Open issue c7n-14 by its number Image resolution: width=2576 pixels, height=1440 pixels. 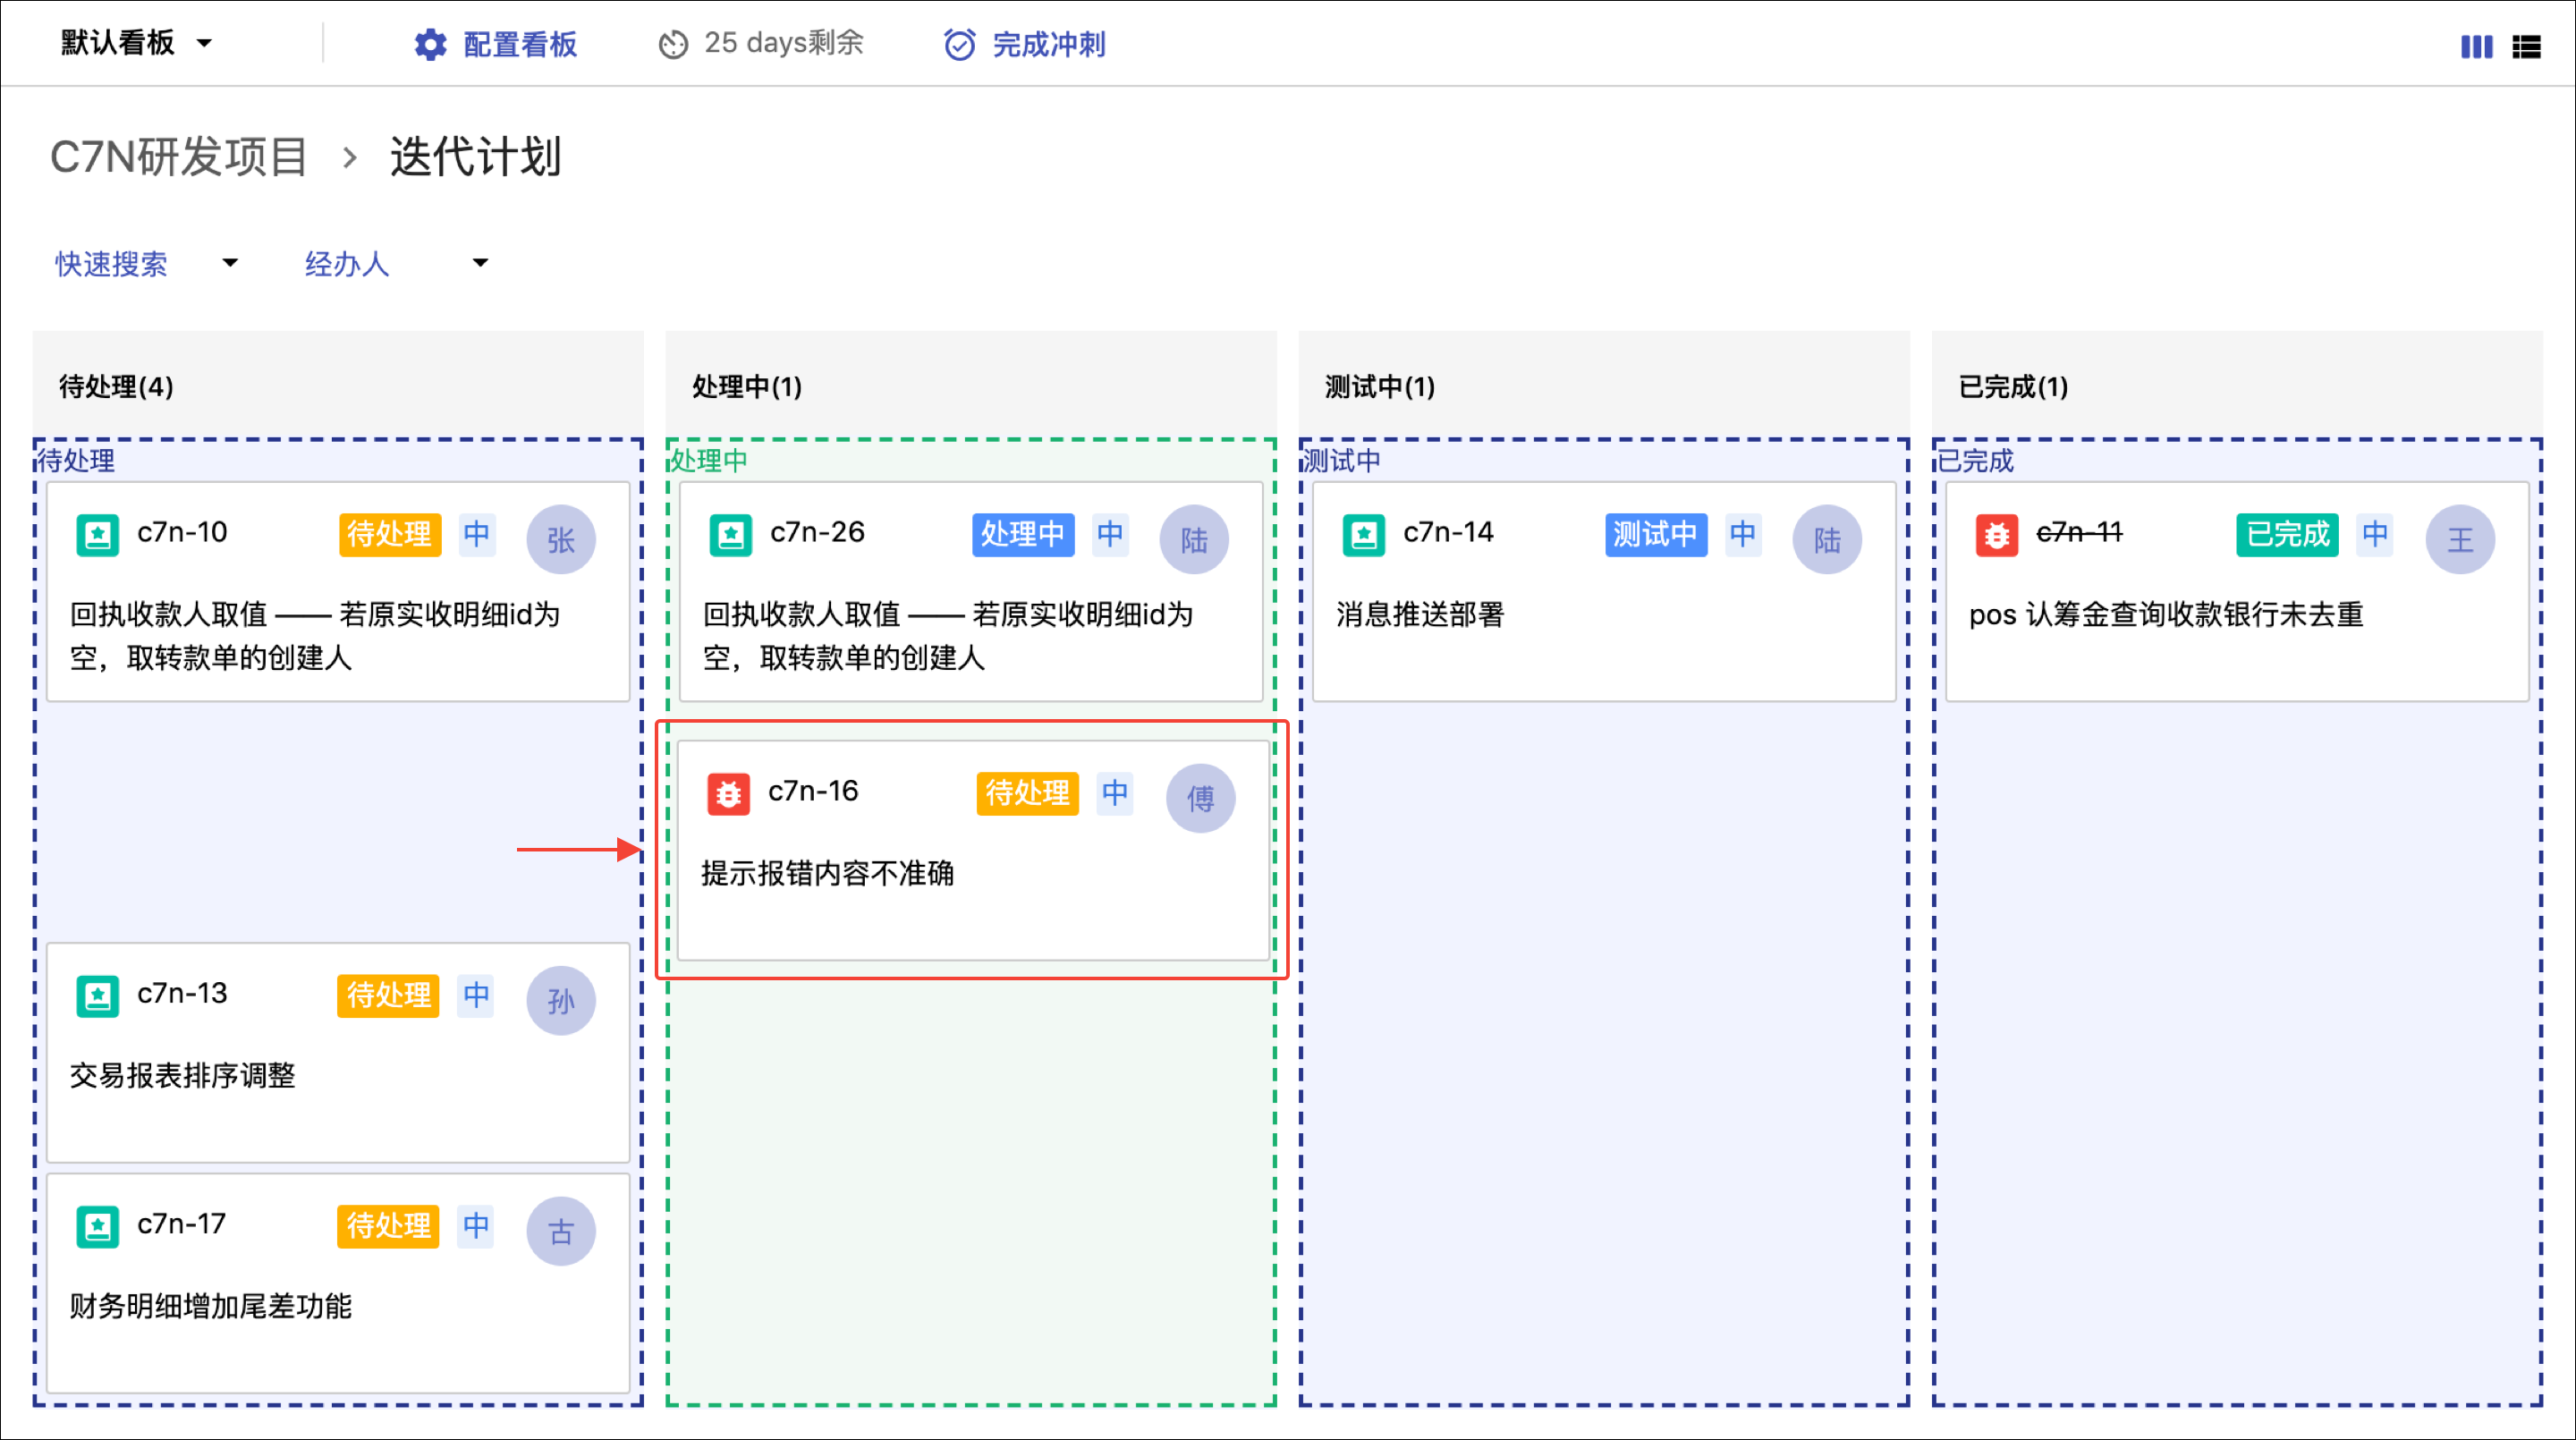[x=1448, y=532]
